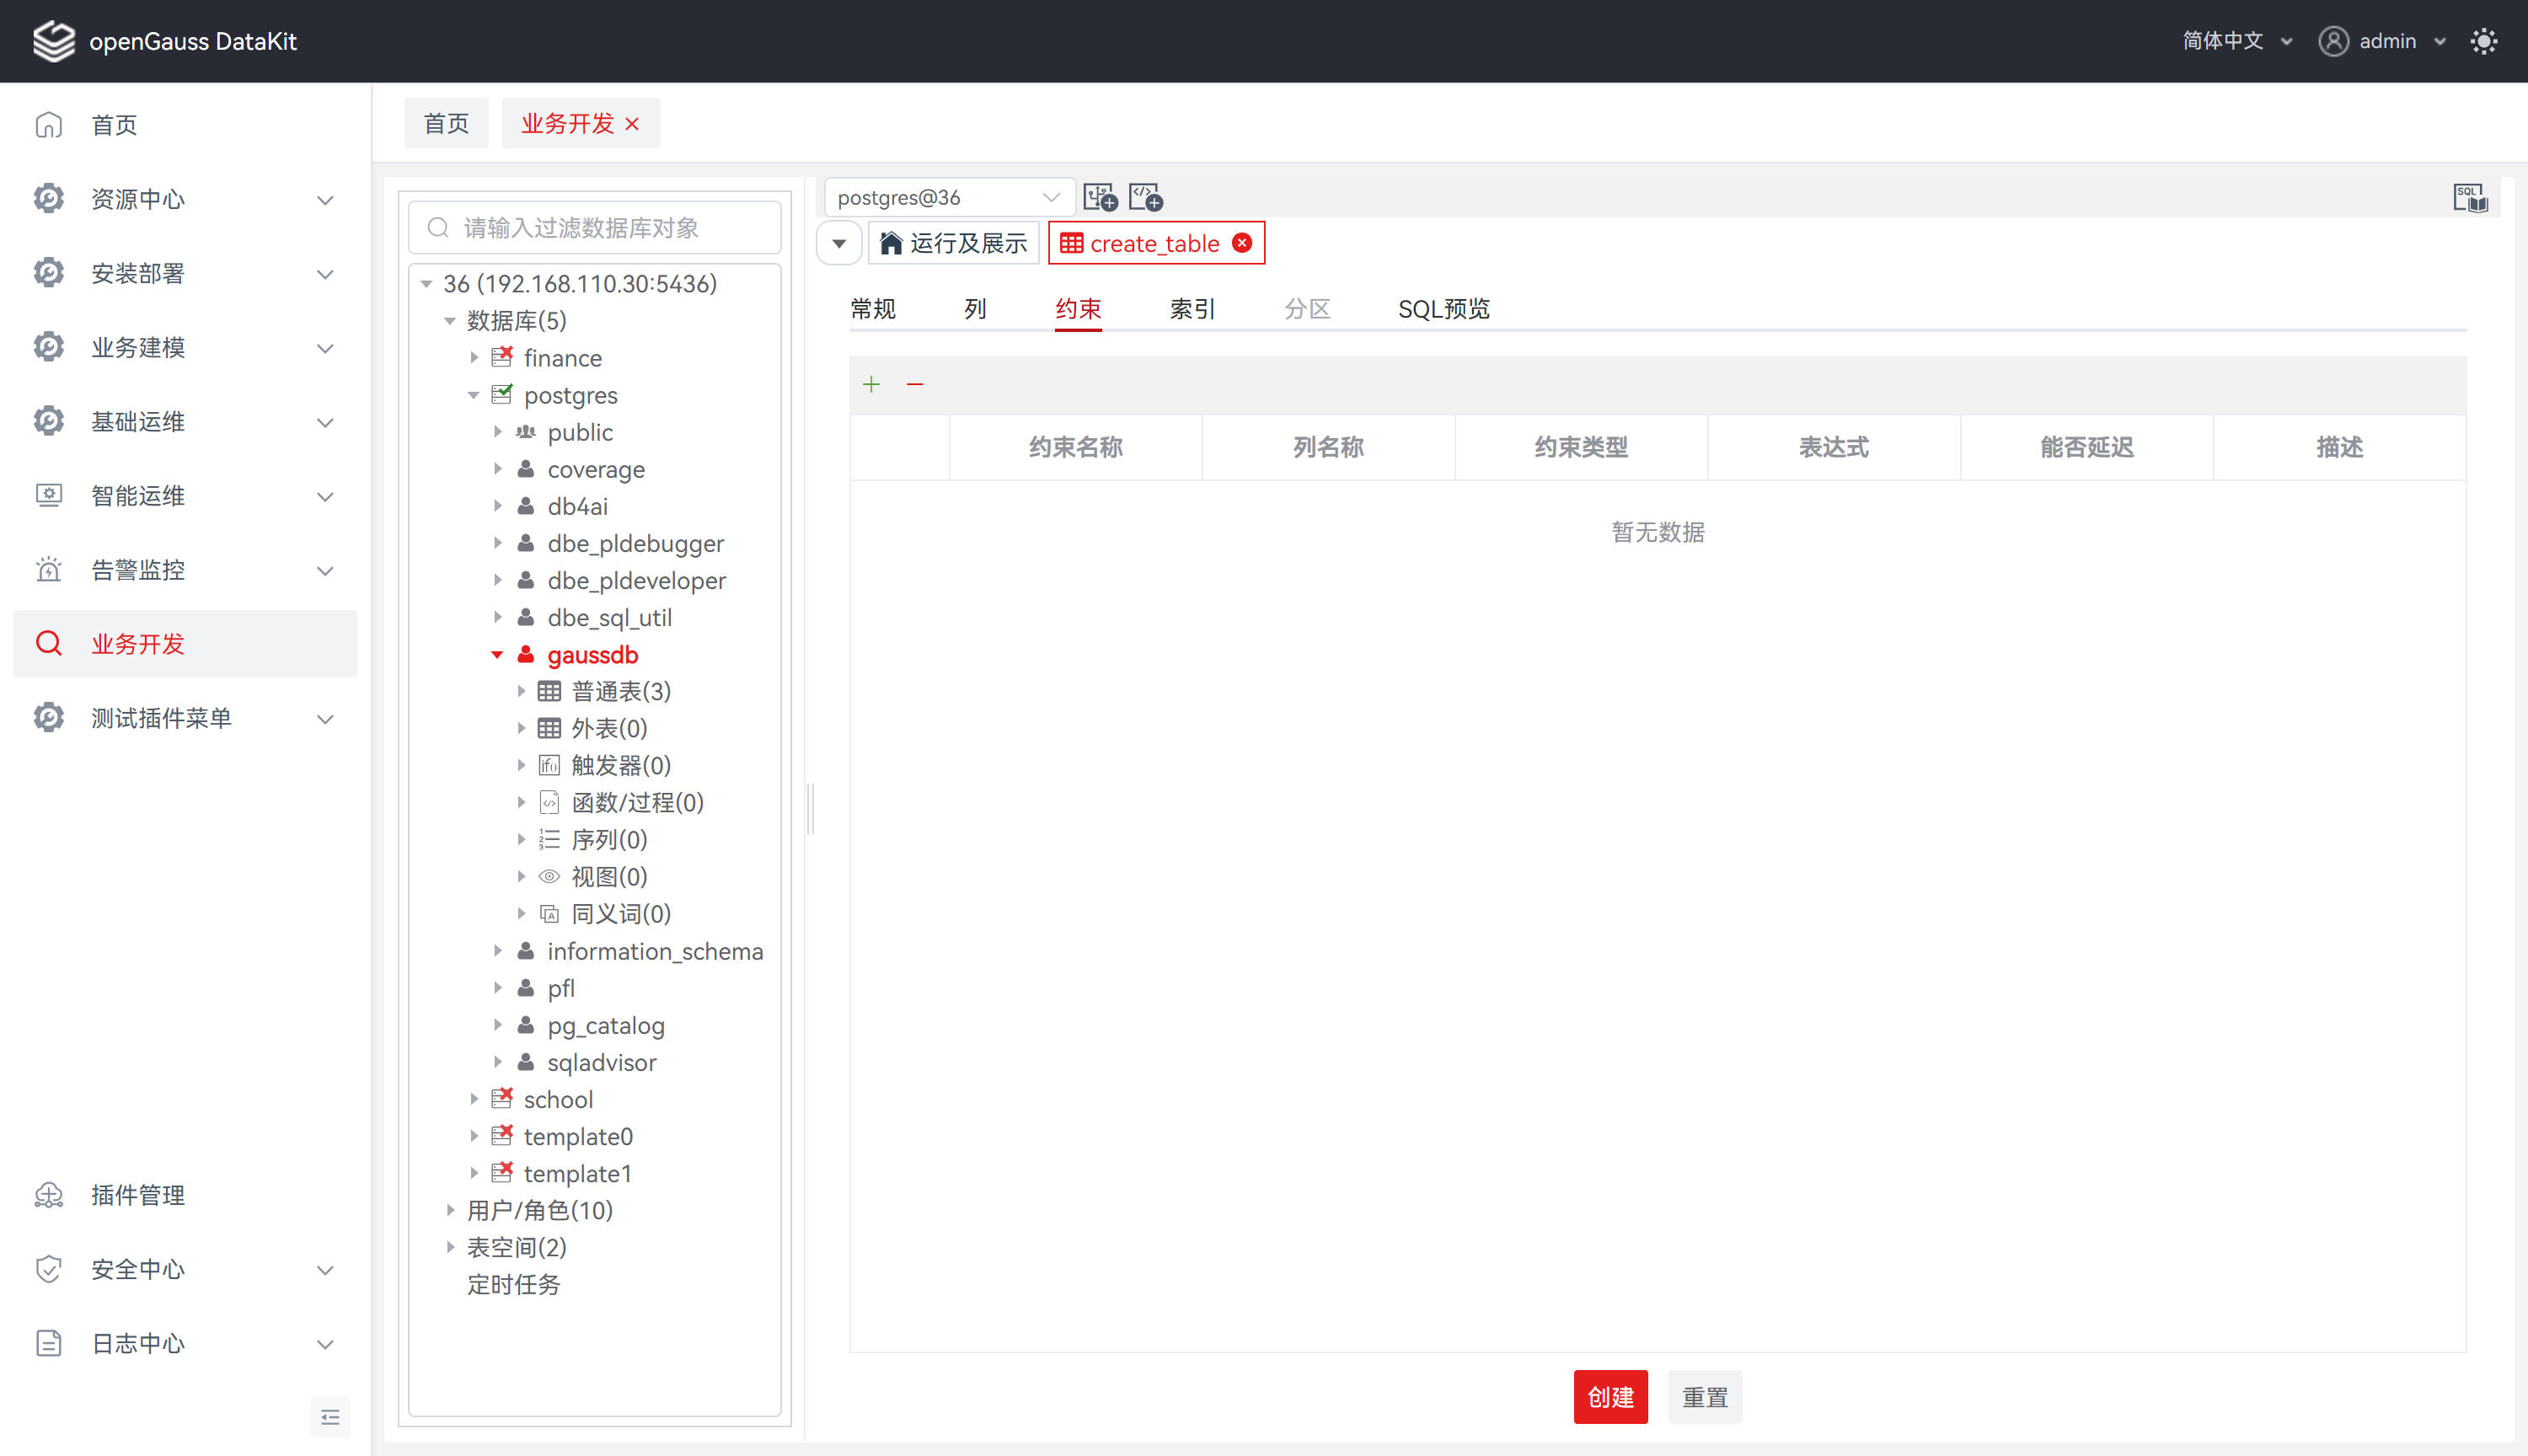Image resolution: width=2528 pixels, height=1456 pixels.
Task: Collapse the gaussdb schema node
Action: tap(497, 655)
